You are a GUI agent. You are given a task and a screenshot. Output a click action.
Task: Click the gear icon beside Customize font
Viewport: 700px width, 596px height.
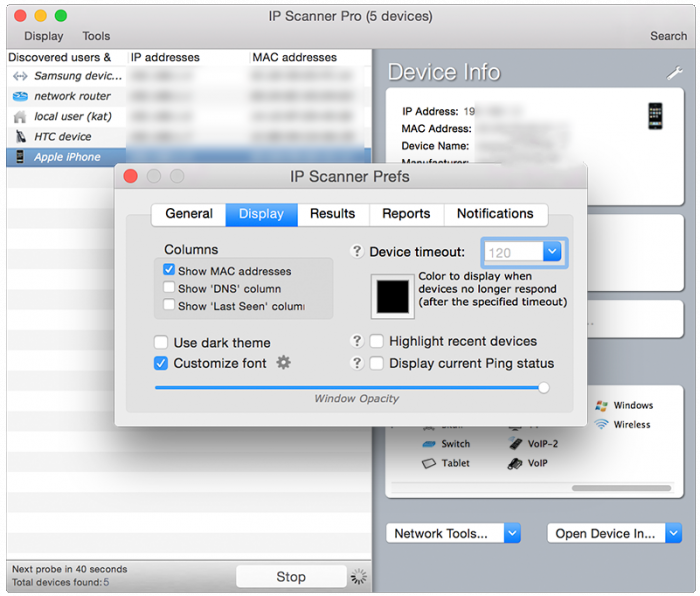tap(284, 363)
